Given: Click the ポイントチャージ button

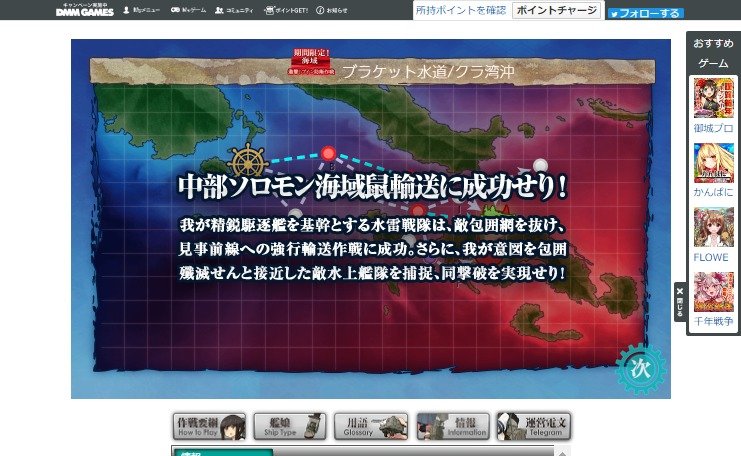Looking at the screenshot, I should click(556, 10).
